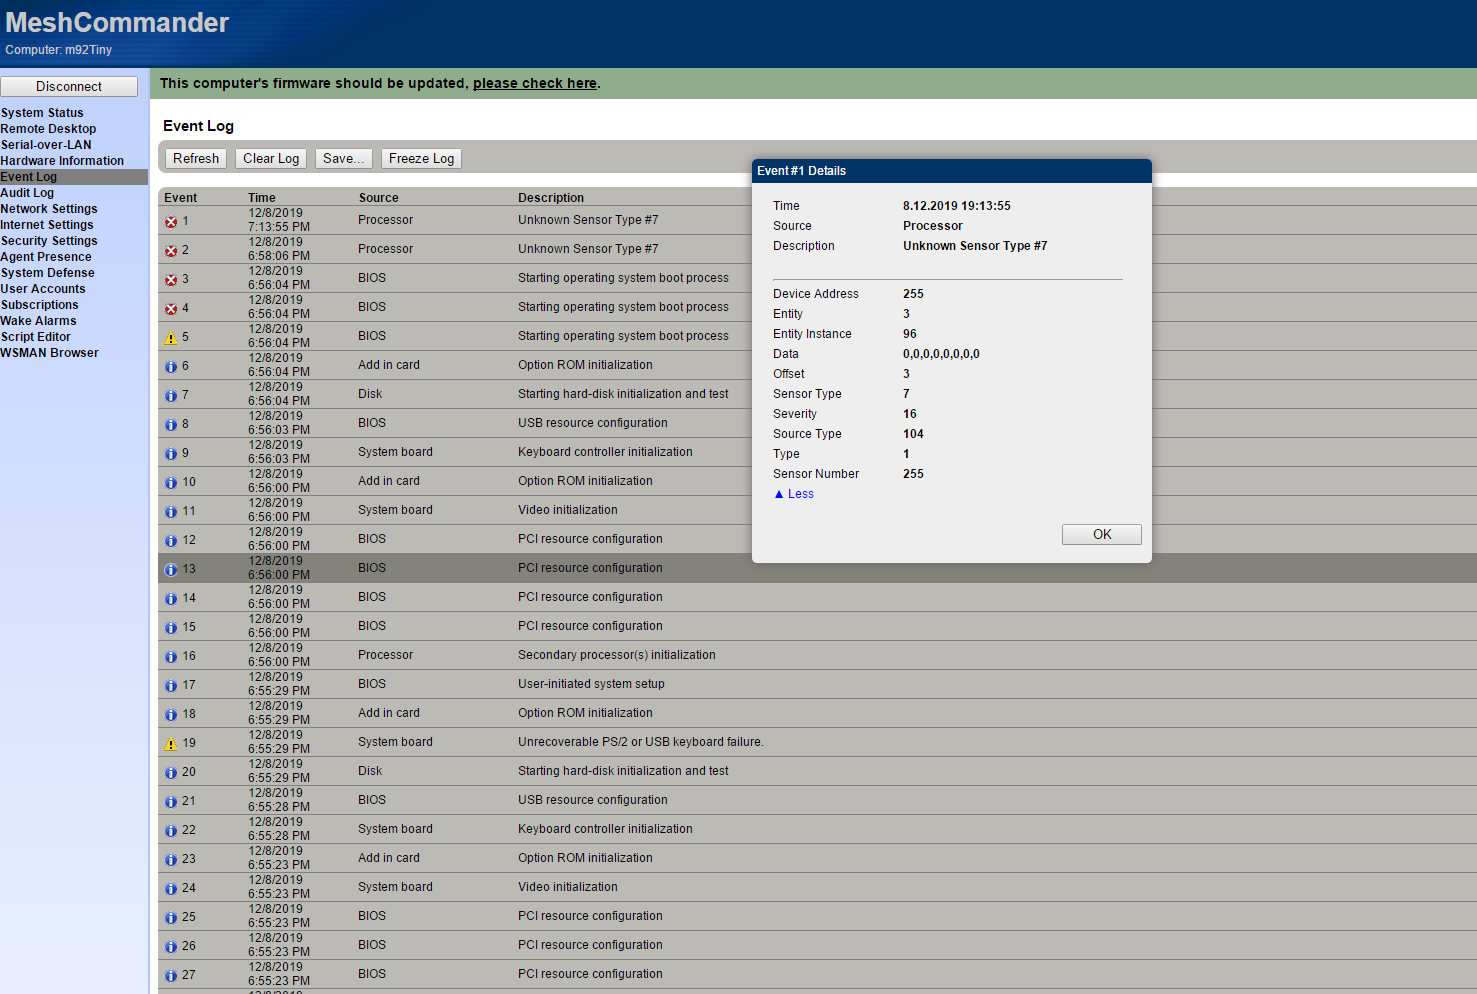
Task: Click the info icon for event 10
Action: tap(171, 483)
